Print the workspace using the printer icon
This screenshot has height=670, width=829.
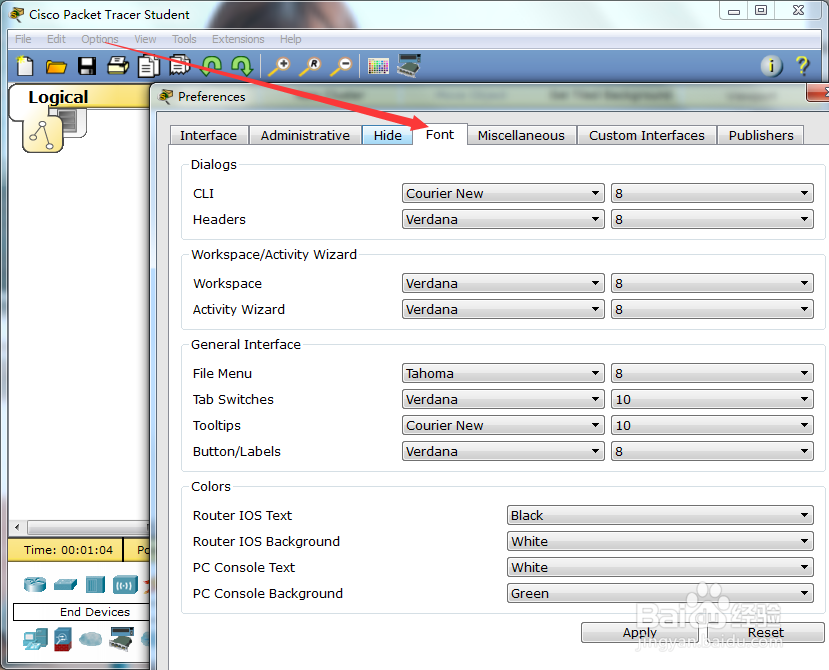tap(117, 65)
